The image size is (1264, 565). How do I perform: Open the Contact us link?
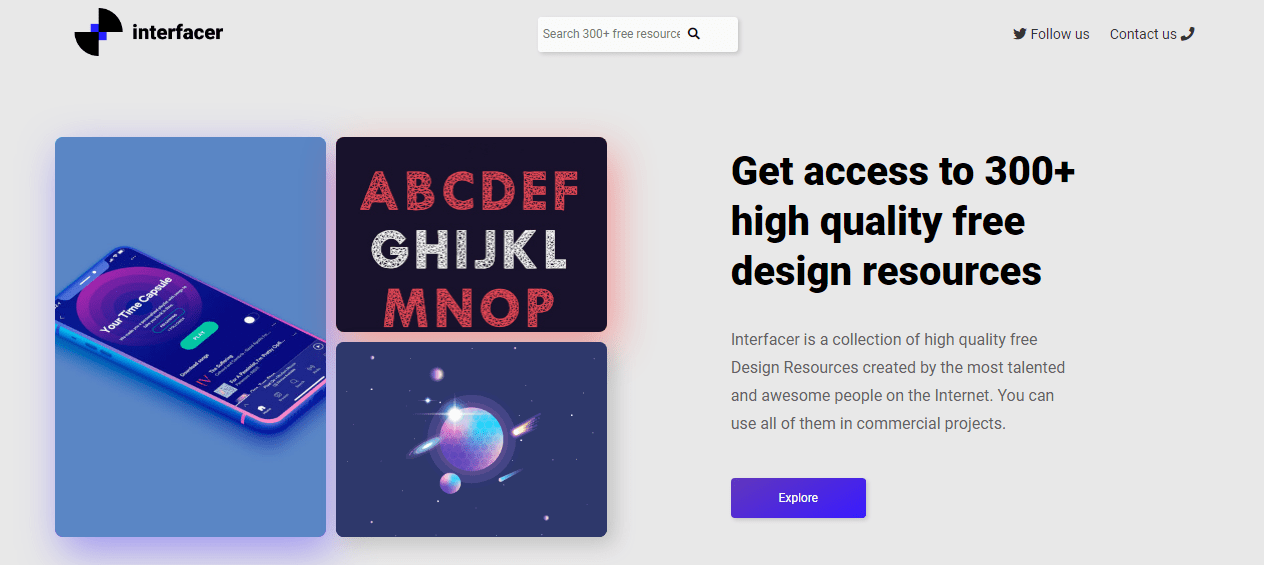[1142, 34]
